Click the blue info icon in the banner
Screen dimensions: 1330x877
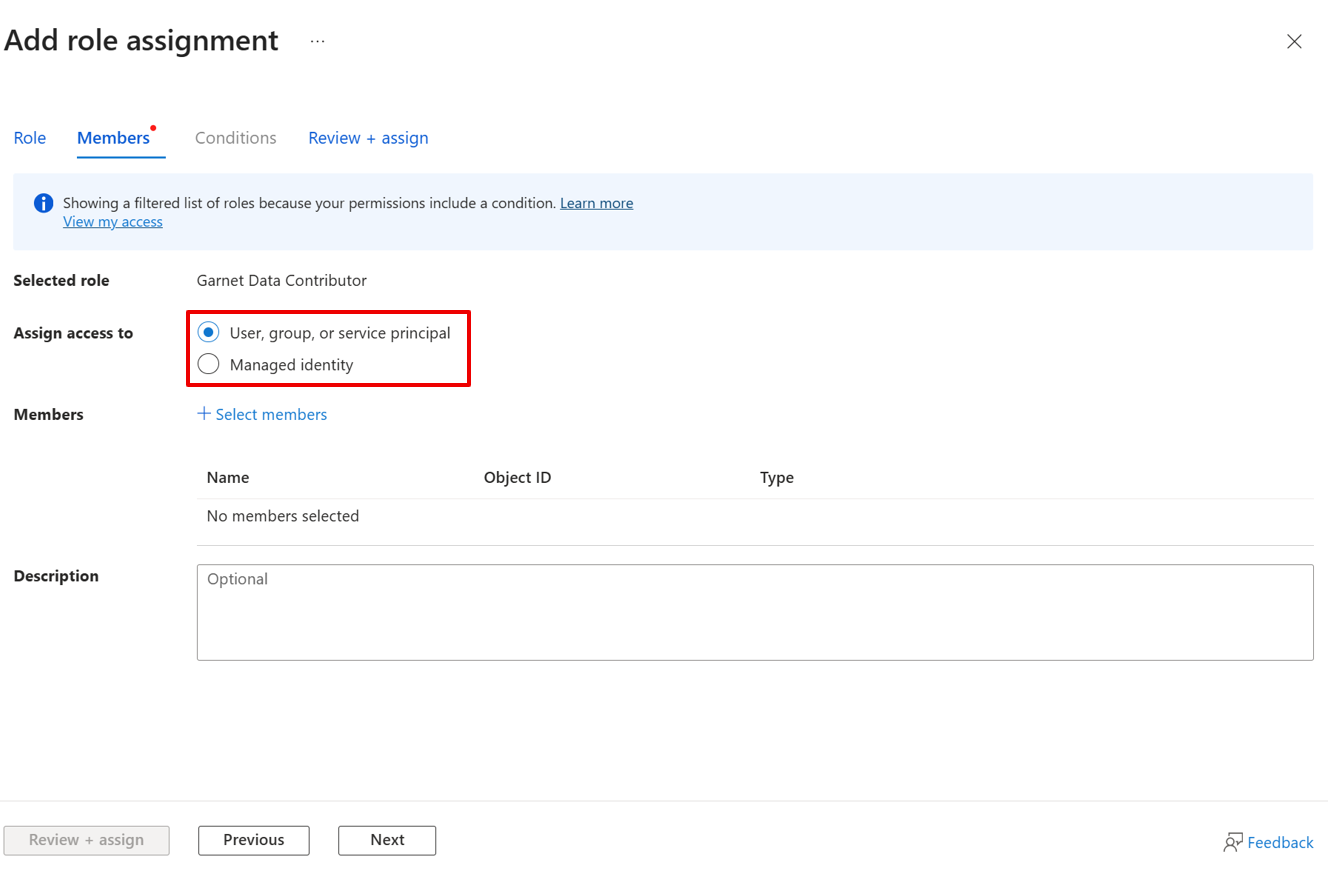click(42, 202)
